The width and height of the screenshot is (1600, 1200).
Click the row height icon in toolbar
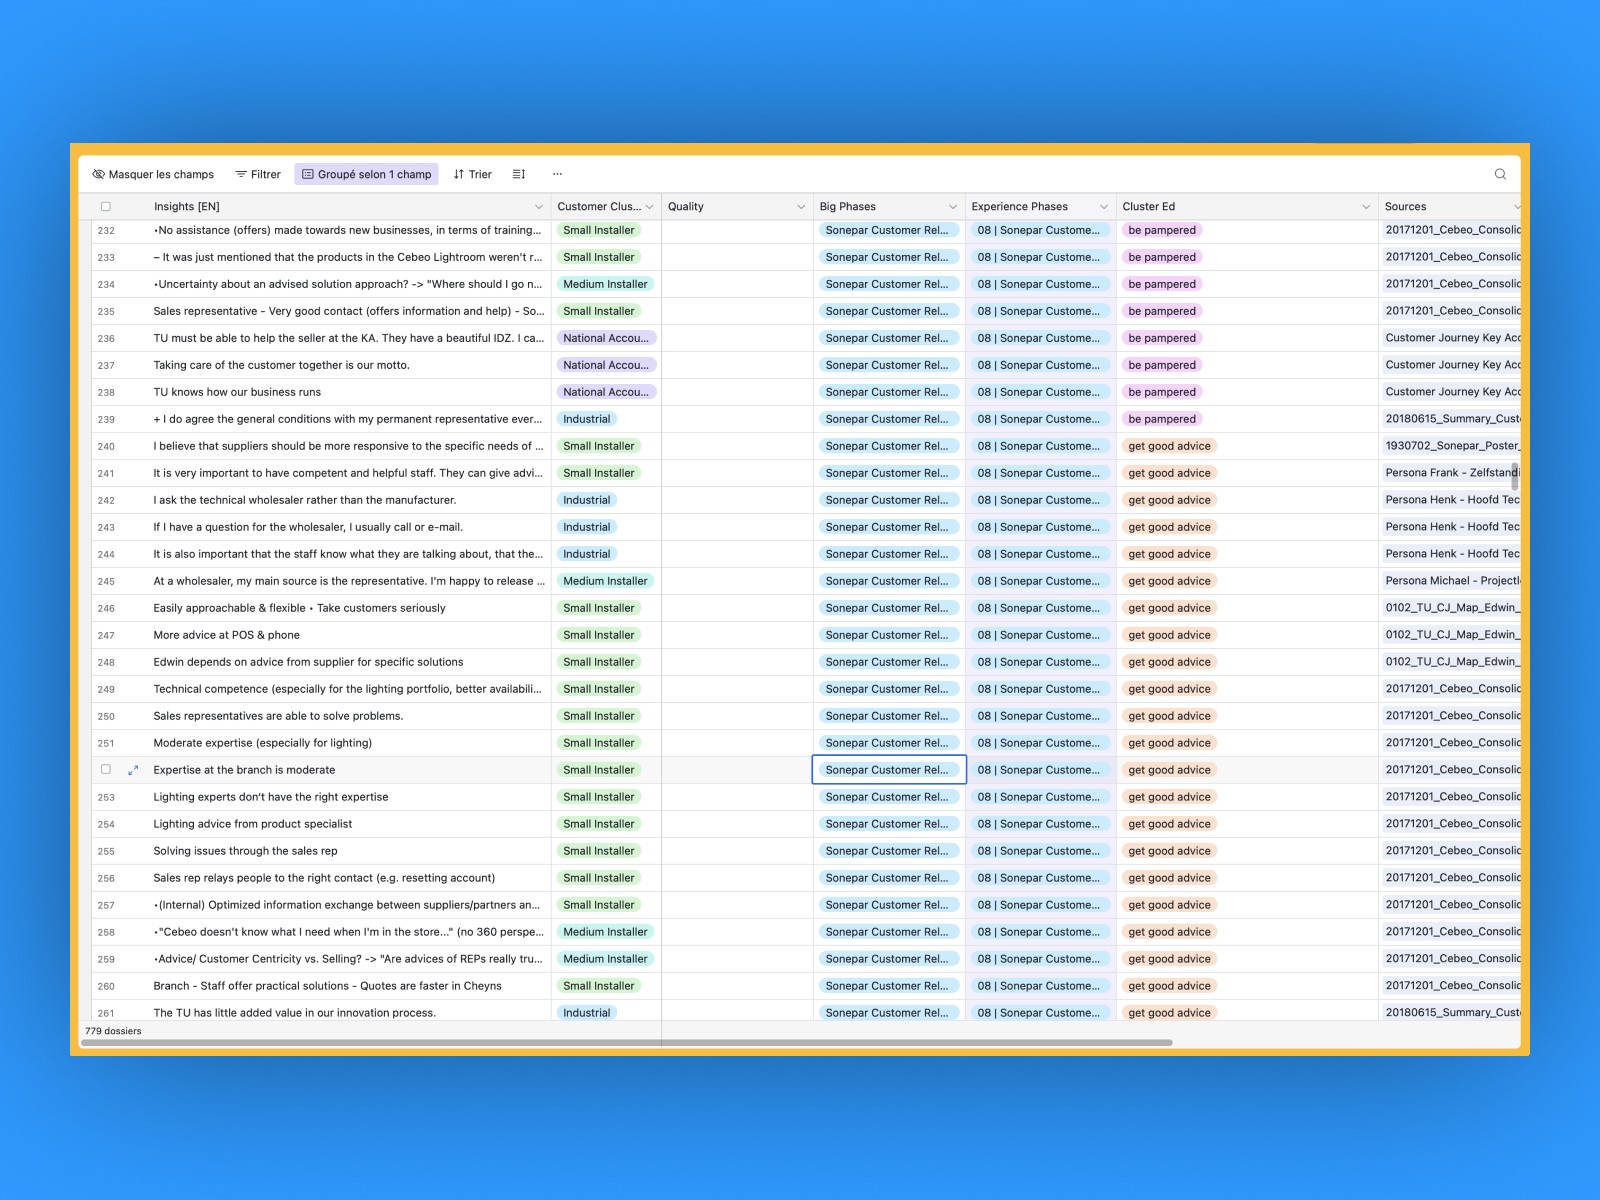519,174
